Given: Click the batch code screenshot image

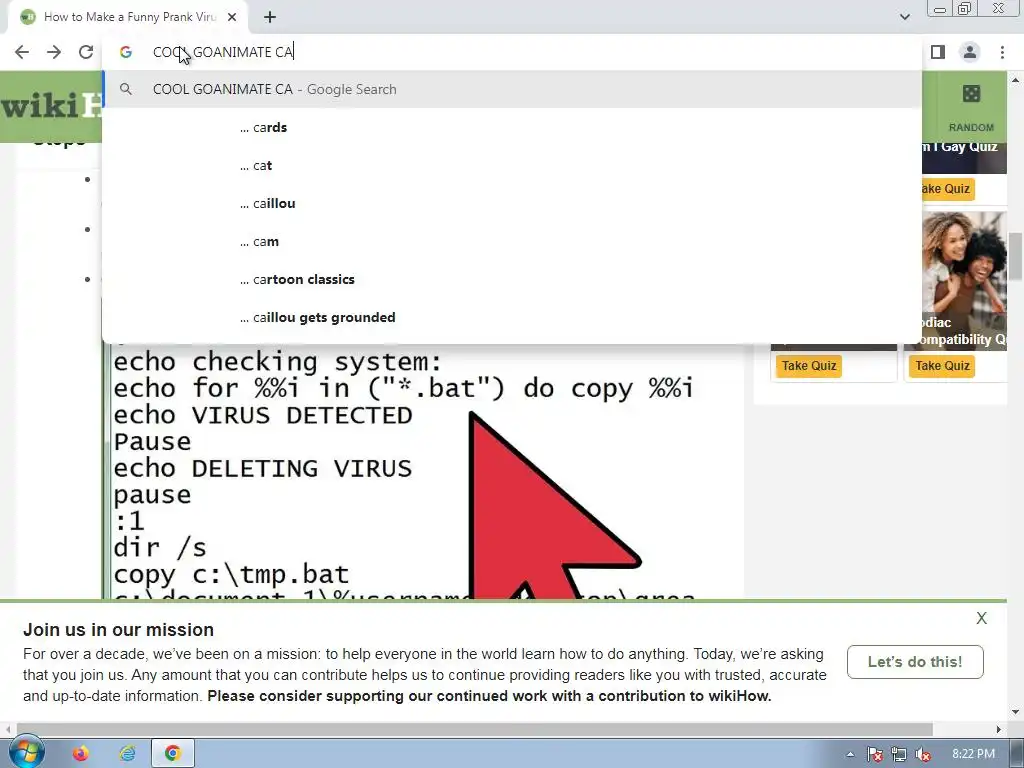Looking at the screenshot, I should click(x=423, y=472).
